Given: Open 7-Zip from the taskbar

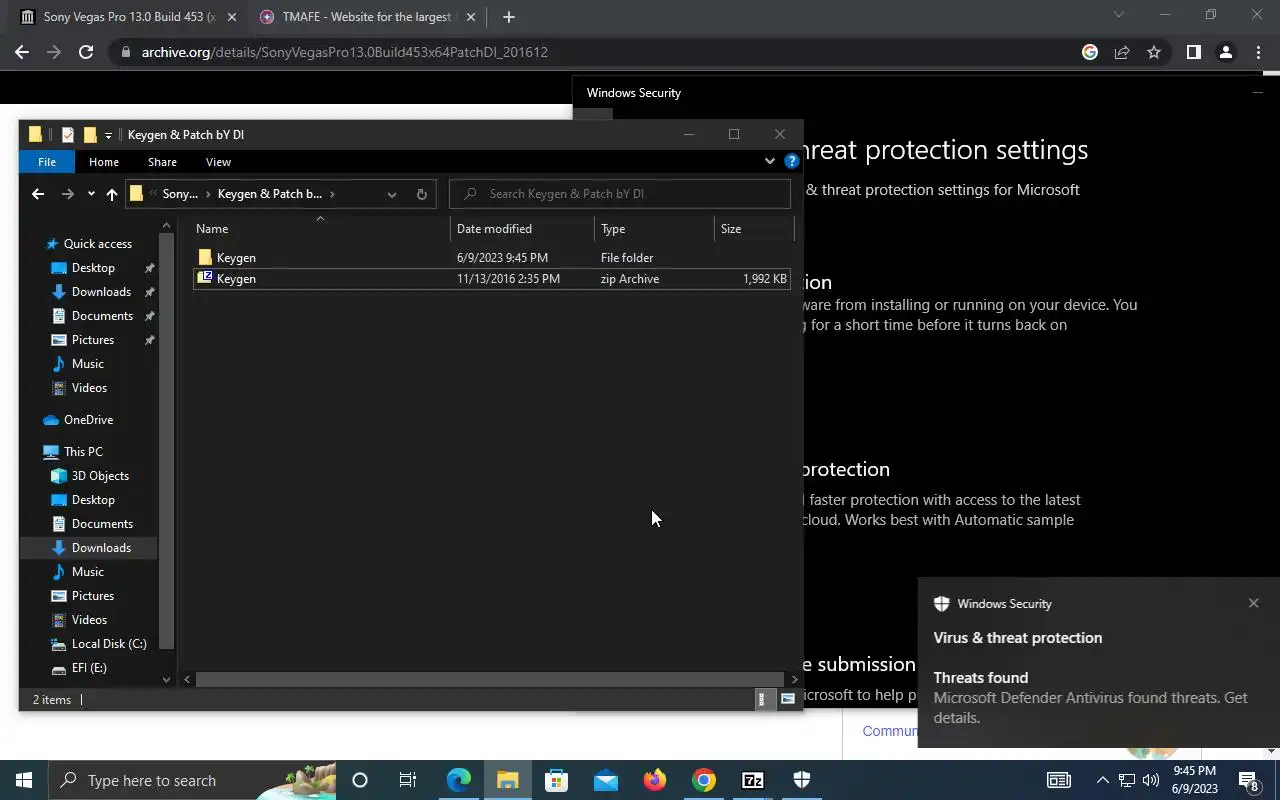Looking at the screenshot, I should pyautogui.click(x=753, y=780).
